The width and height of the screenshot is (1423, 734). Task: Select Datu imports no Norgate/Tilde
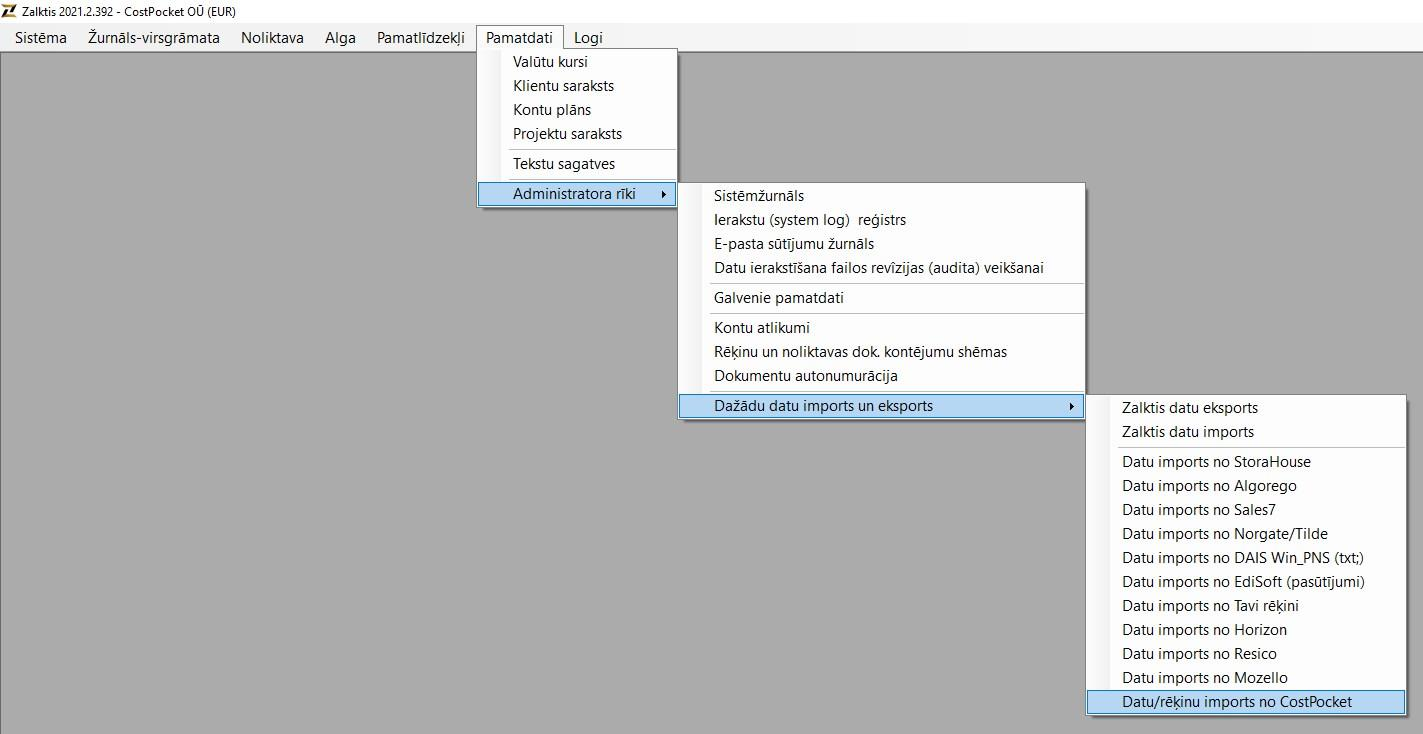pos(1246,534)
